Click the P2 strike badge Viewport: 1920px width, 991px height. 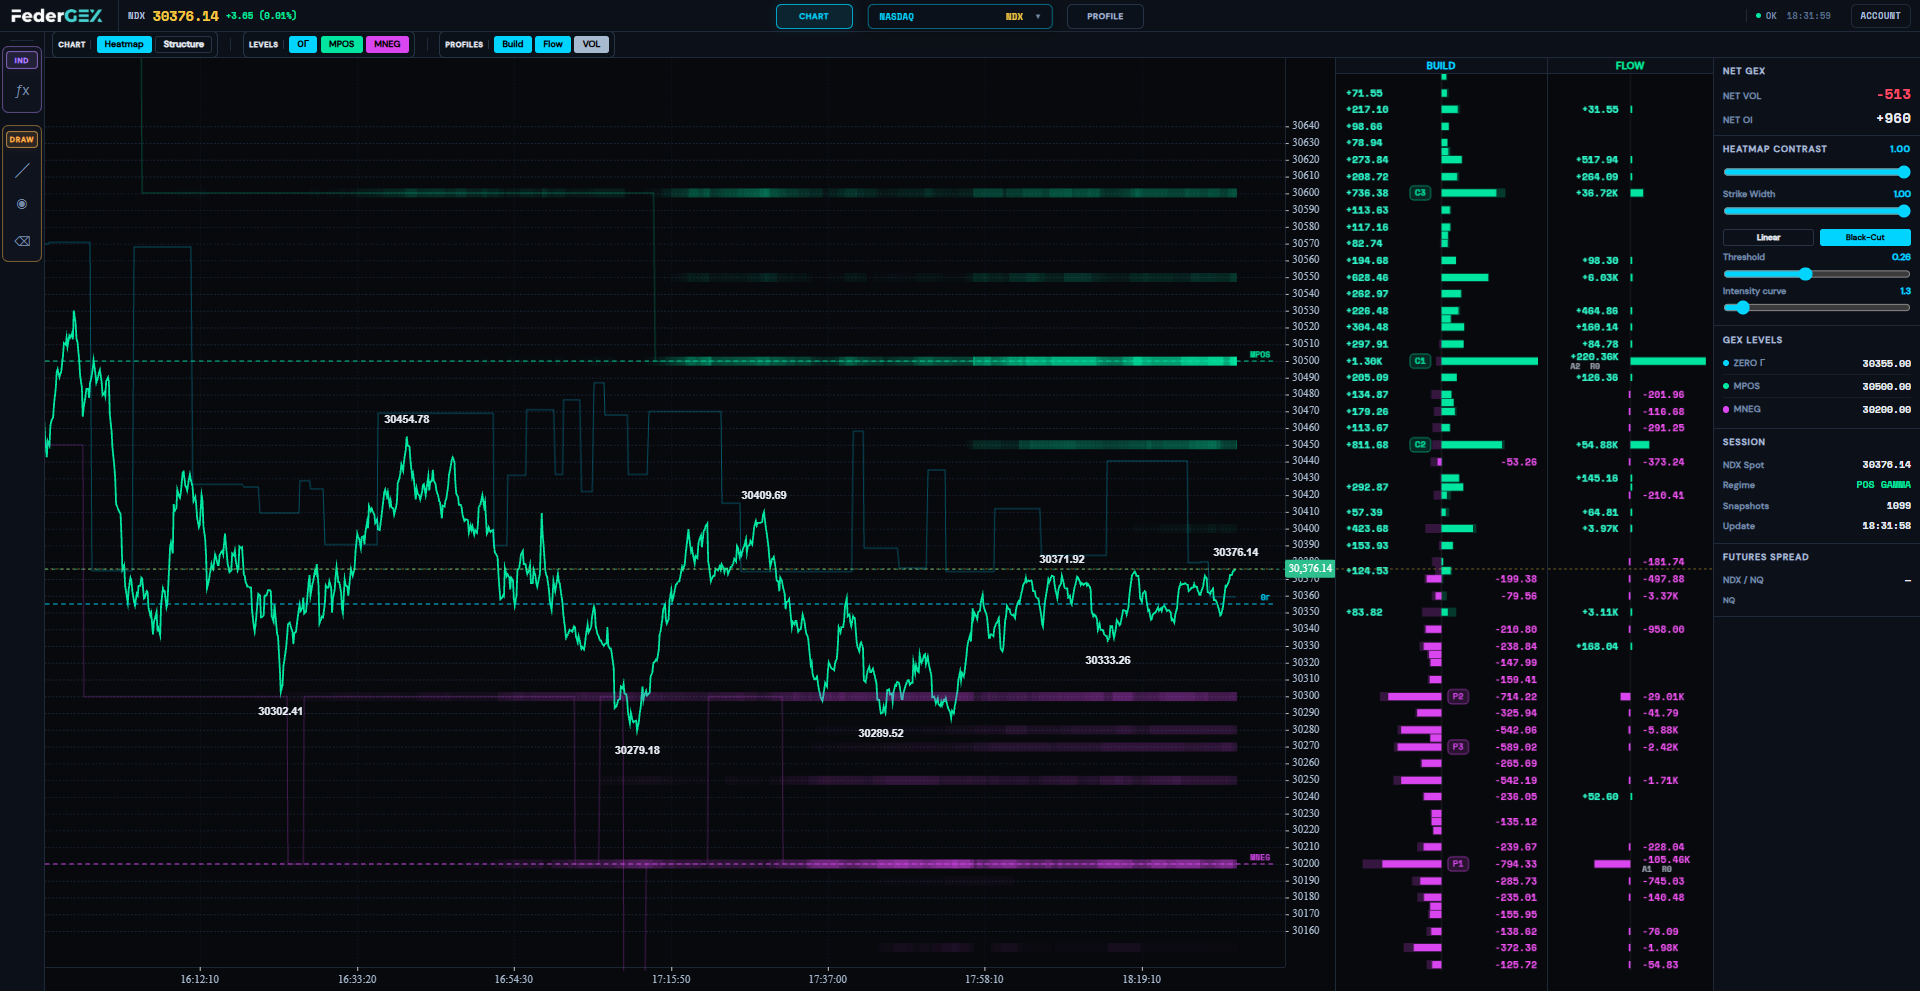point(1458,697)
